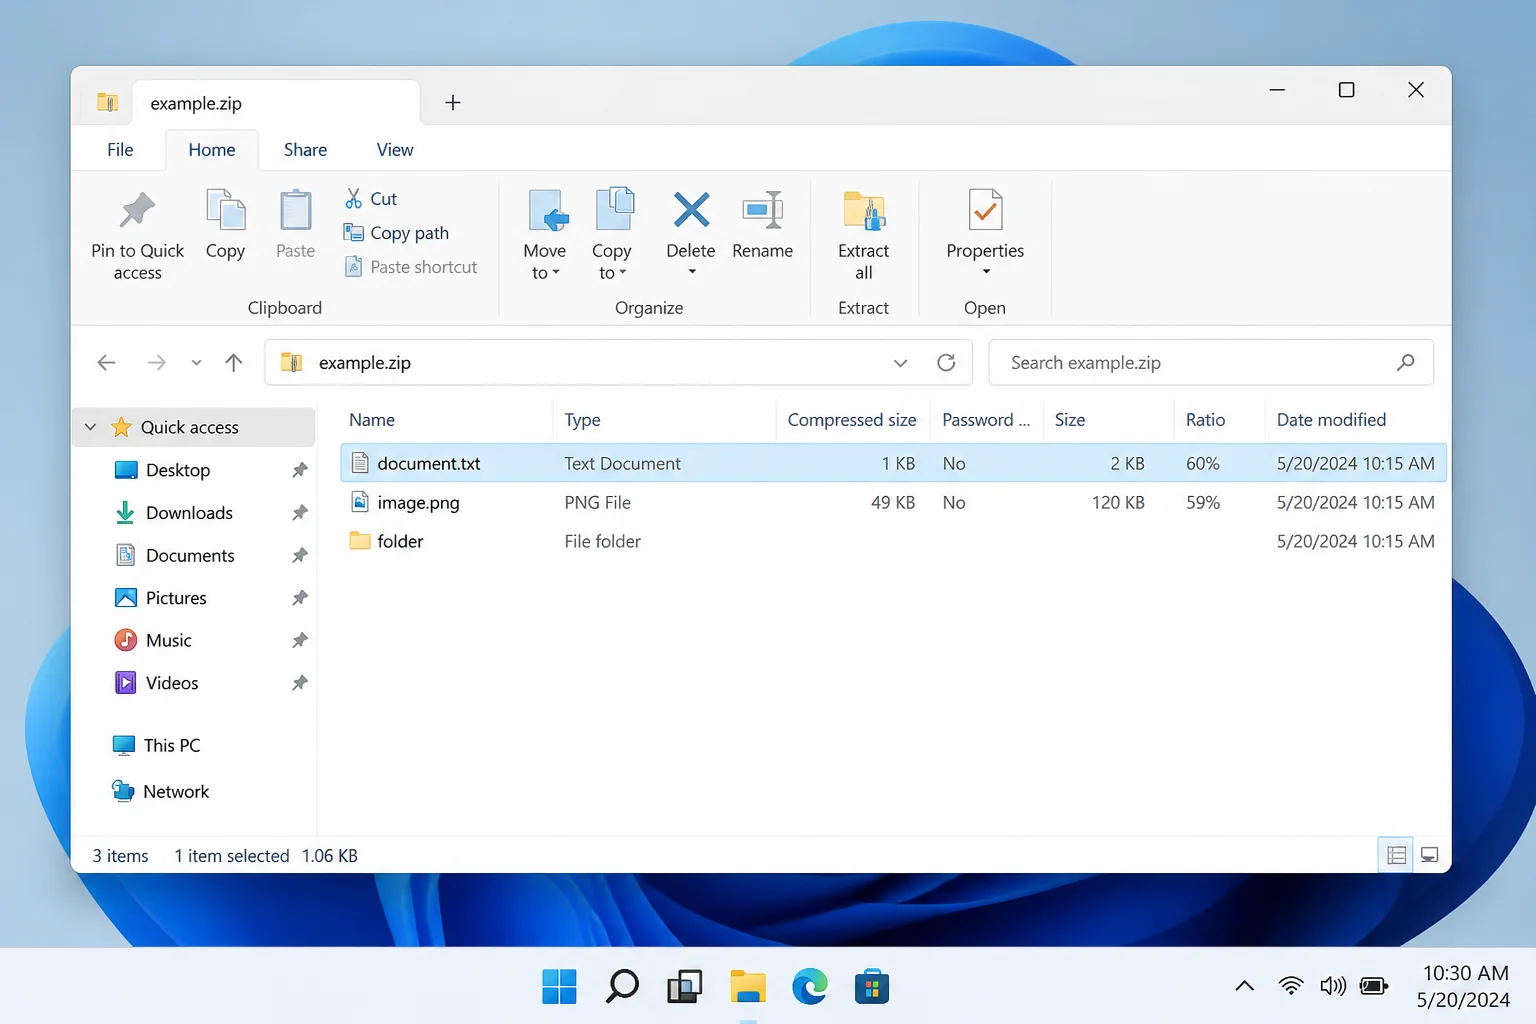
Task: Click the pin icon beside Videos
Action: (x=300, y=683)
